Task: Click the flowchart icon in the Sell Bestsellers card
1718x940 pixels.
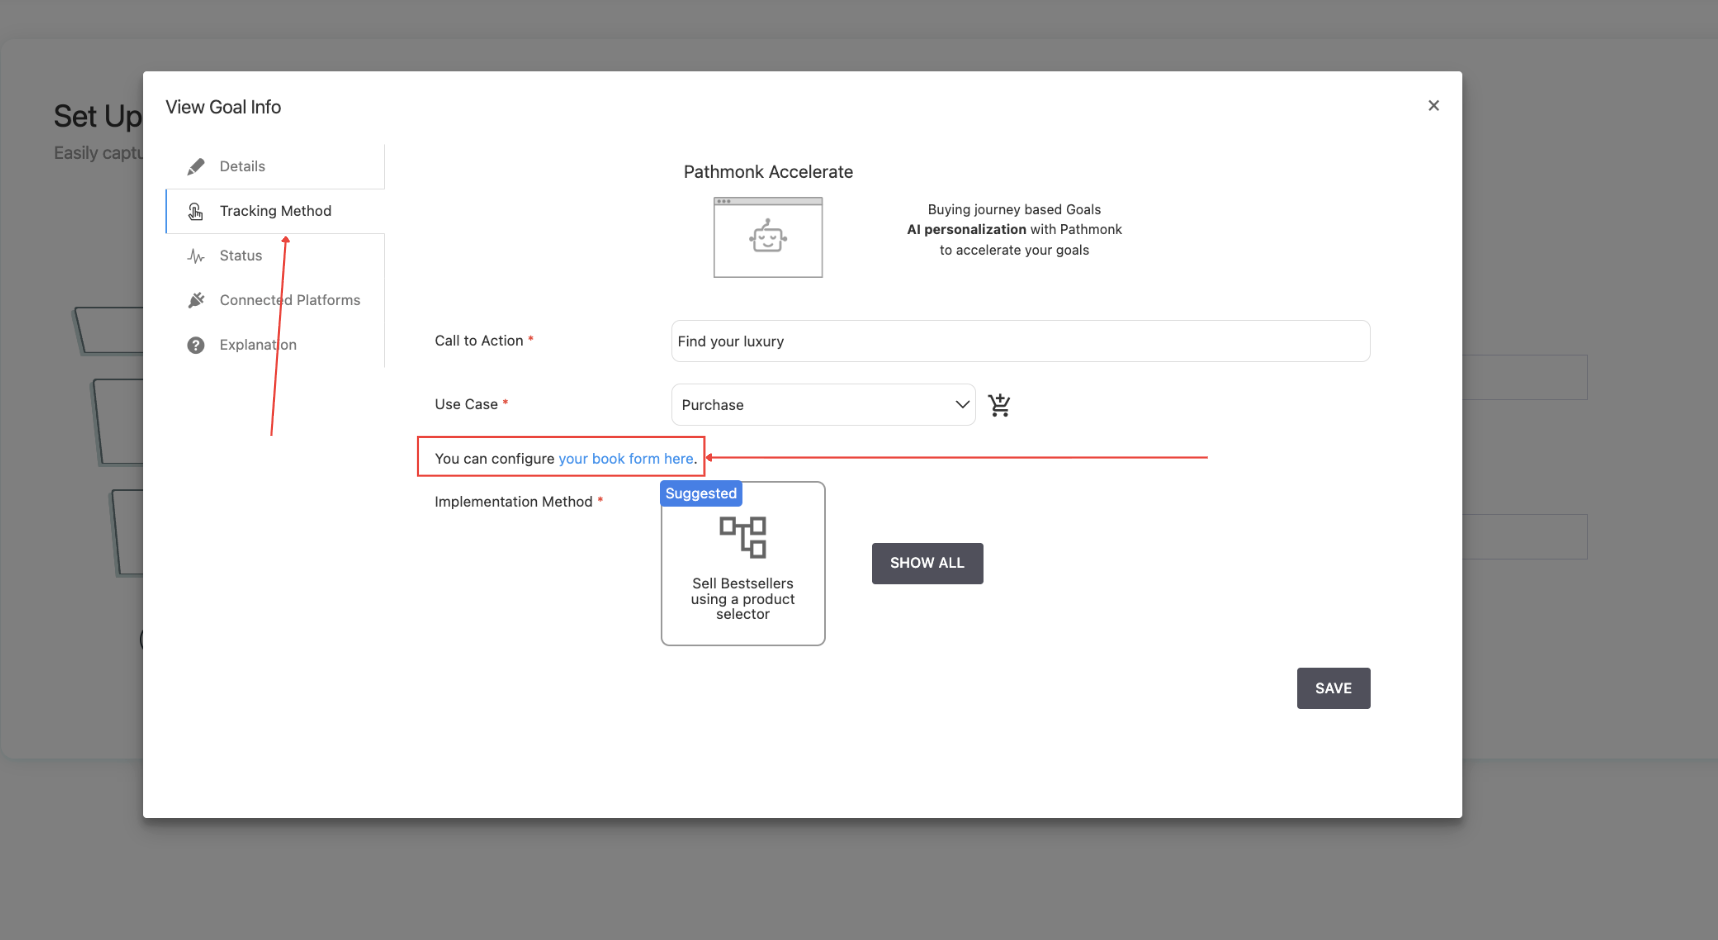Action: [x=743, y=537]
